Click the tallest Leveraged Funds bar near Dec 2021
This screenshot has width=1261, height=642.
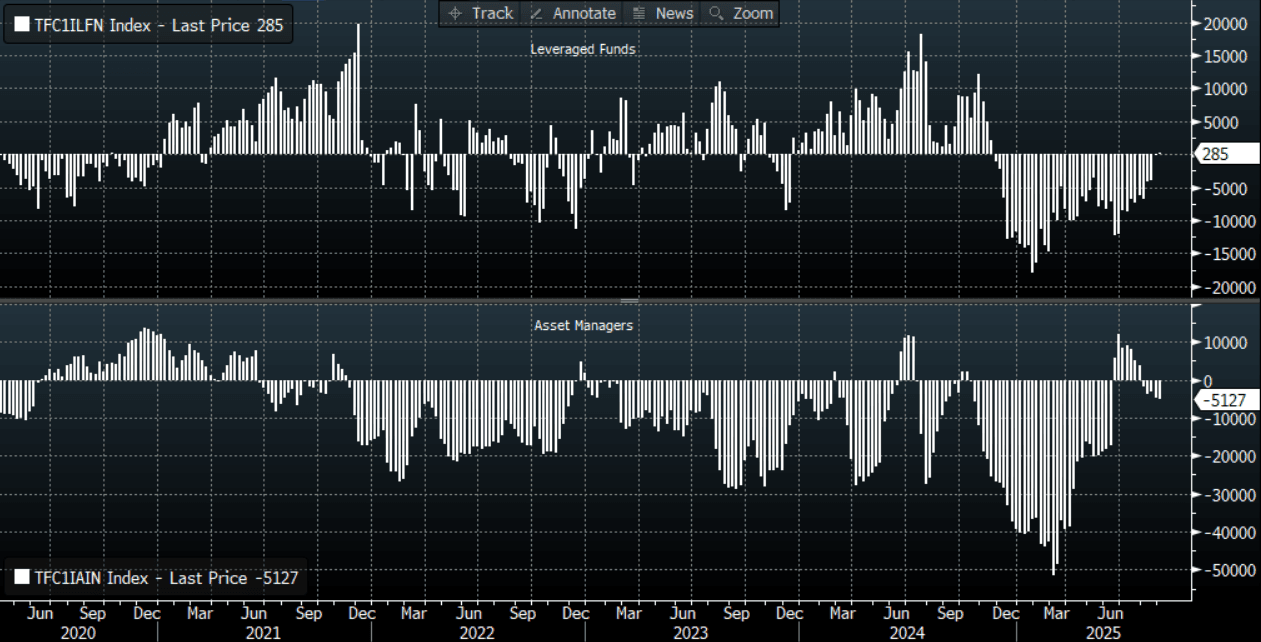coord(358,90)
